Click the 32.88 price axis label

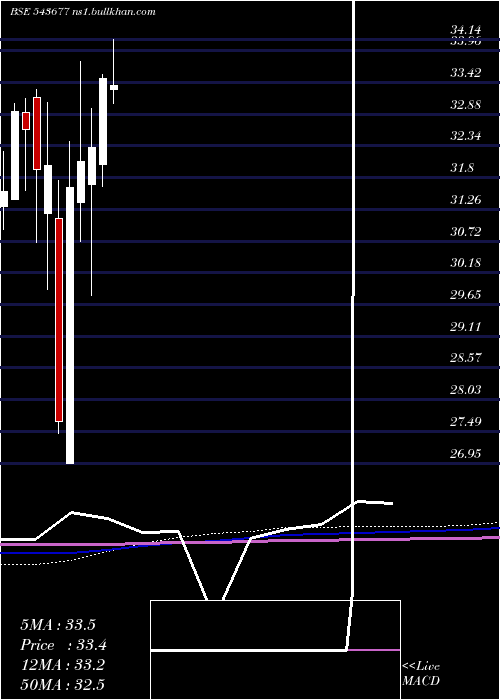[466, 105]
